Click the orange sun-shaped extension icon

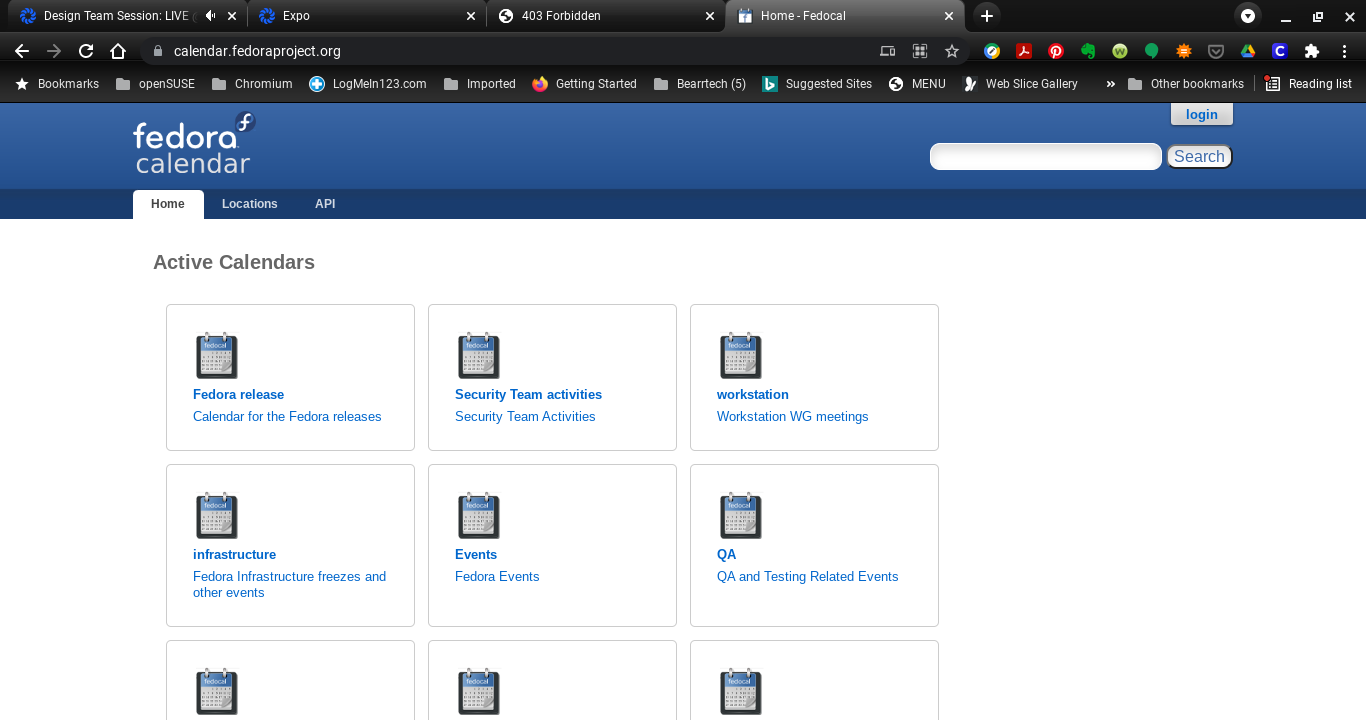(x=1184, y=51)
